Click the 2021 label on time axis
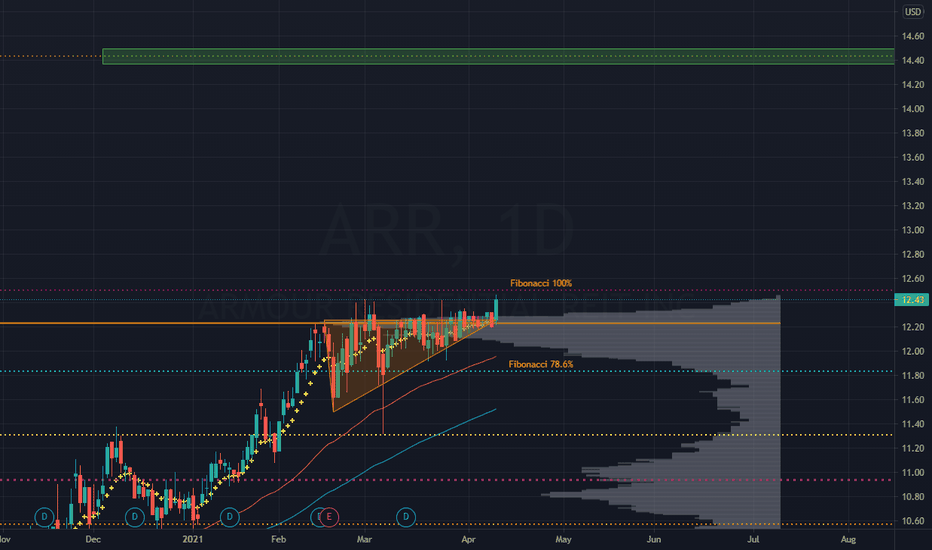Image resolution: width=932 pixels, height=550 pixels. (x=193, y=539)
